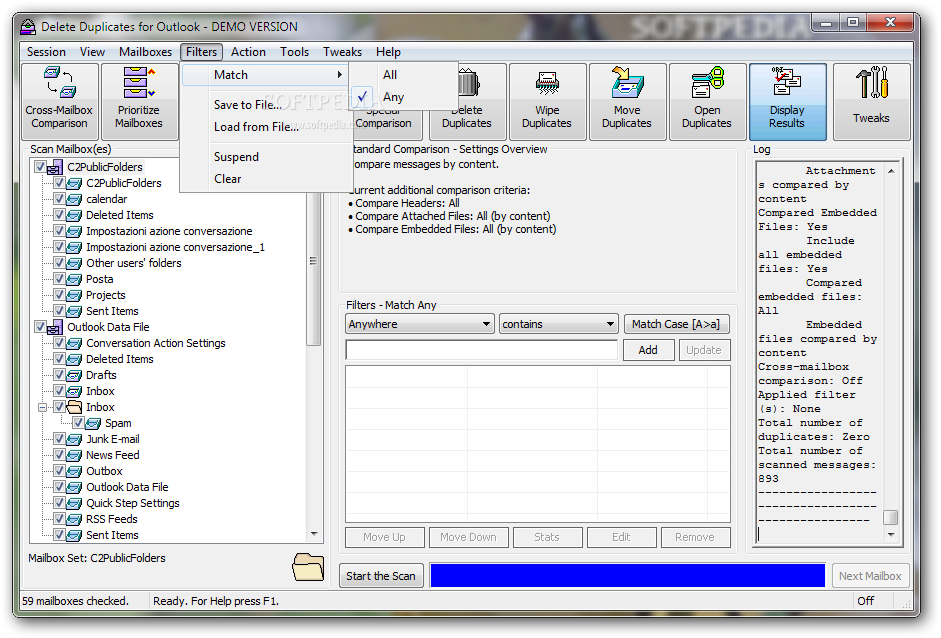Screen dimensions: 941x638
Task: Click the Stats button
Action: coord(547,537)
